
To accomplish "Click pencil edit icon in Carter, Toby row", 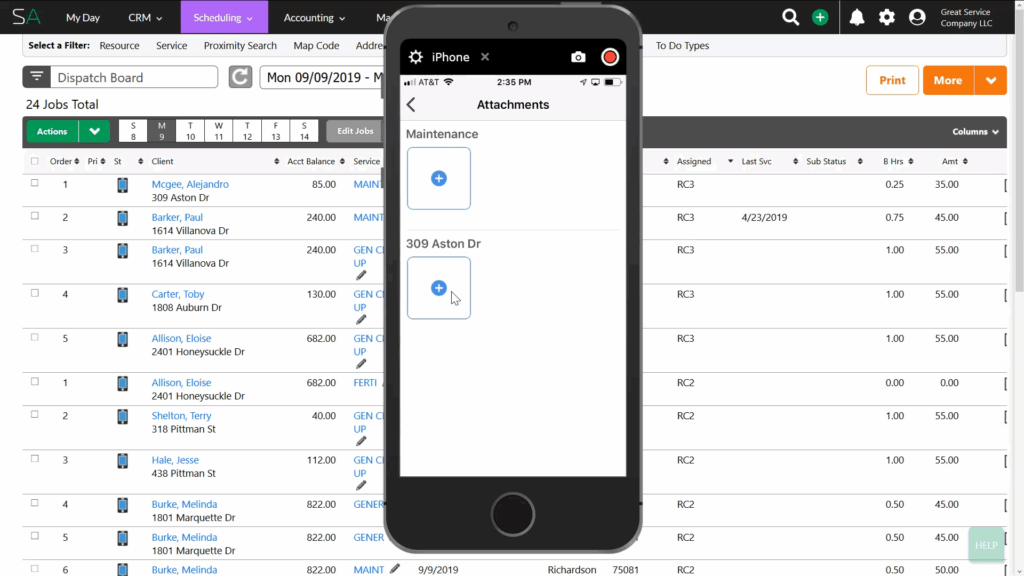I will click(361, 319).
